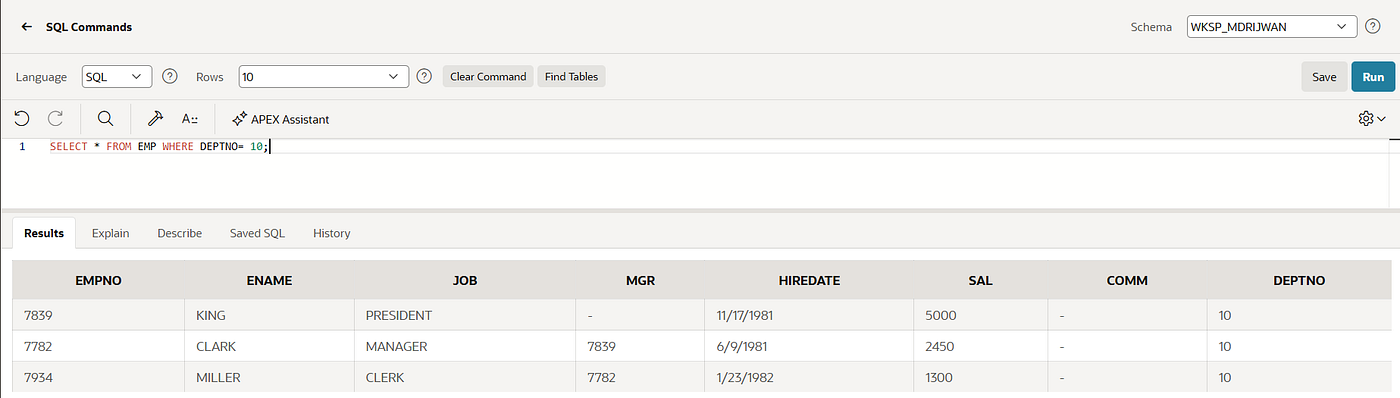Select hire date 11/17/1981 cell
1400x398 pixels.
coord(809,315)
